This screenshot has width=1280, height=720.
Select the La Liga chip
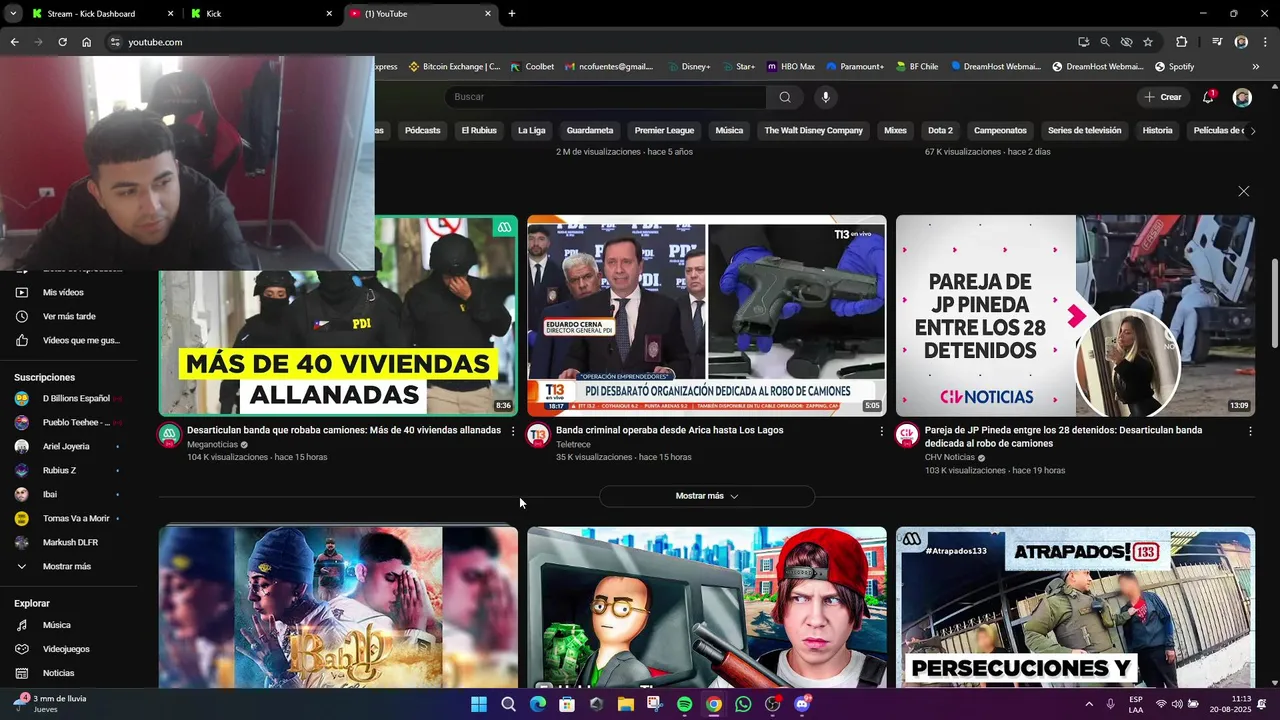pyautogui.click(x=531, y=130)
